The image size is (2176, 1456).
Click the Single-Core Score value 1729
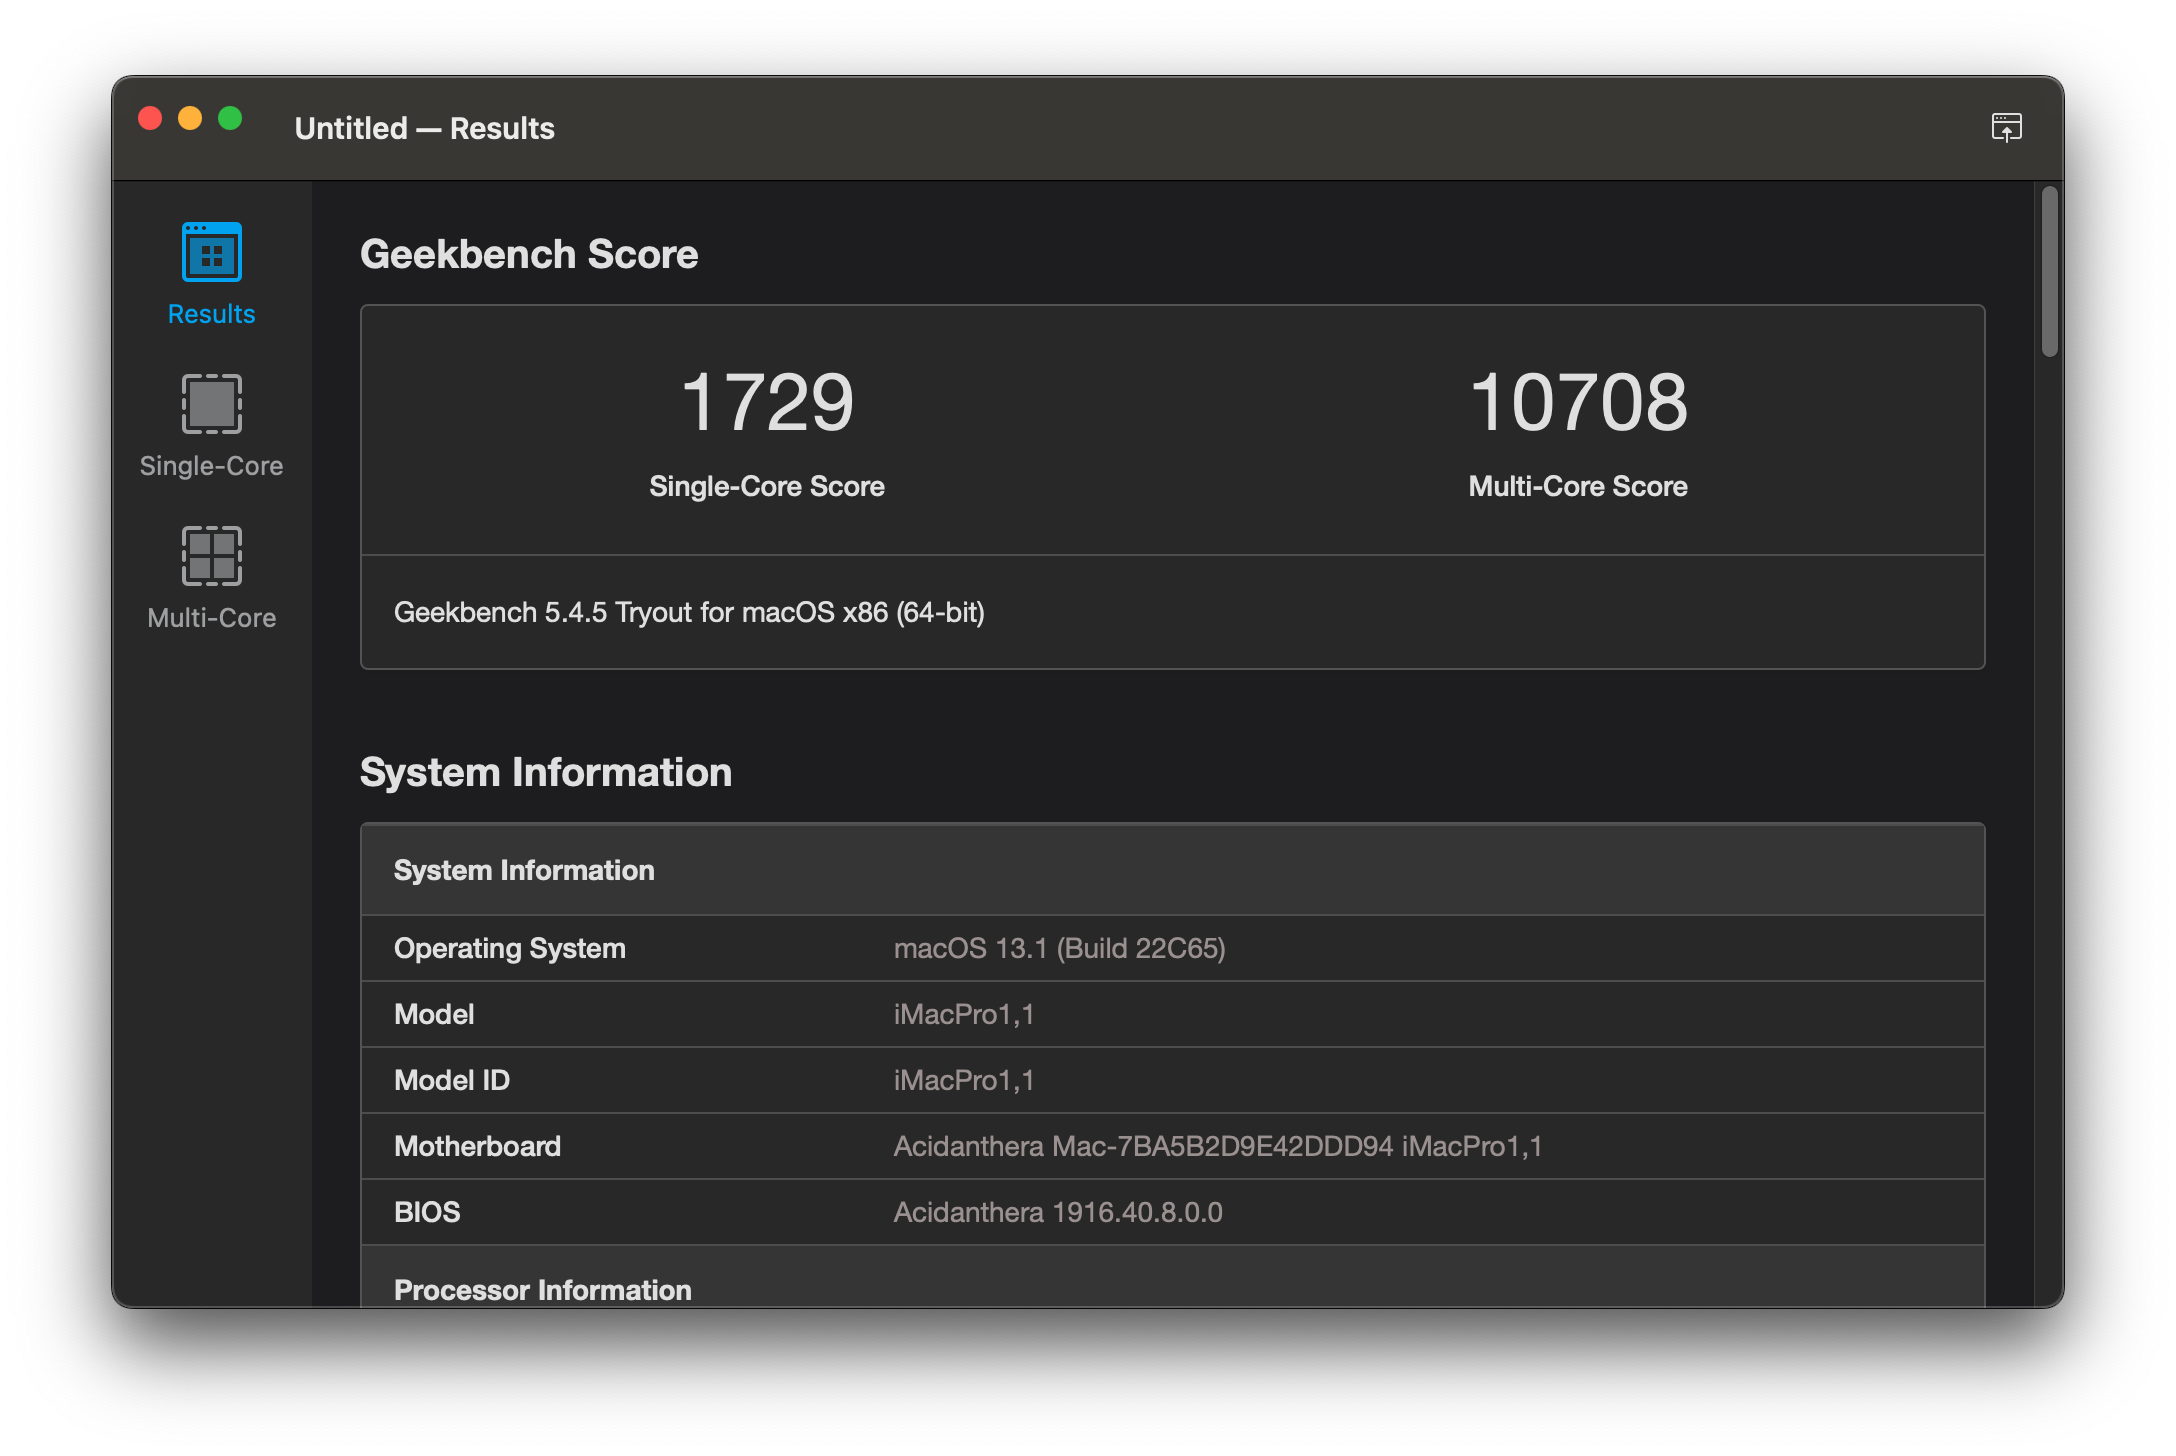[766, 403]
